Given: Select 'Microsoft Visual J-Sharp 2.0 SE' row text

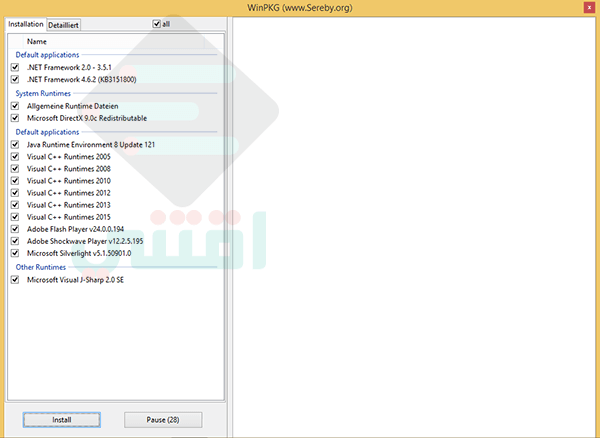Looking at the screenshot, I should 75,280.
